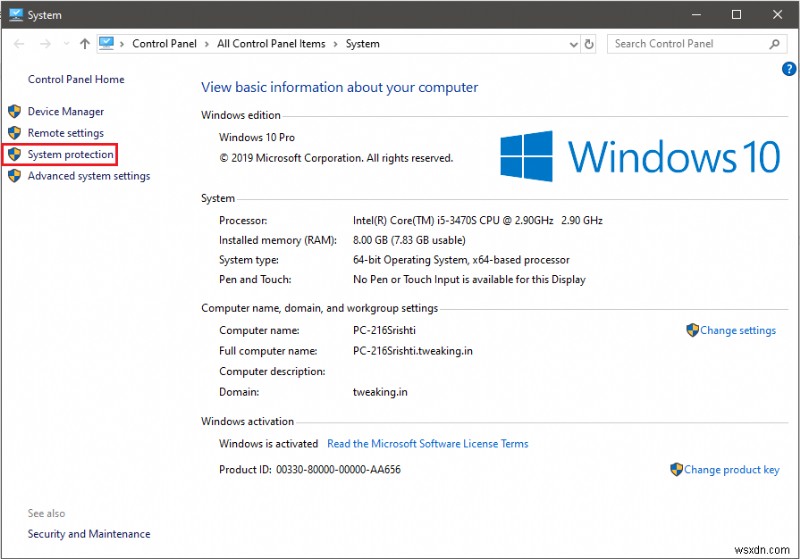Screen dimensions: 800x559
Task: Click the shield icon beside Device Manager
Action: click(x=14, y=112)
